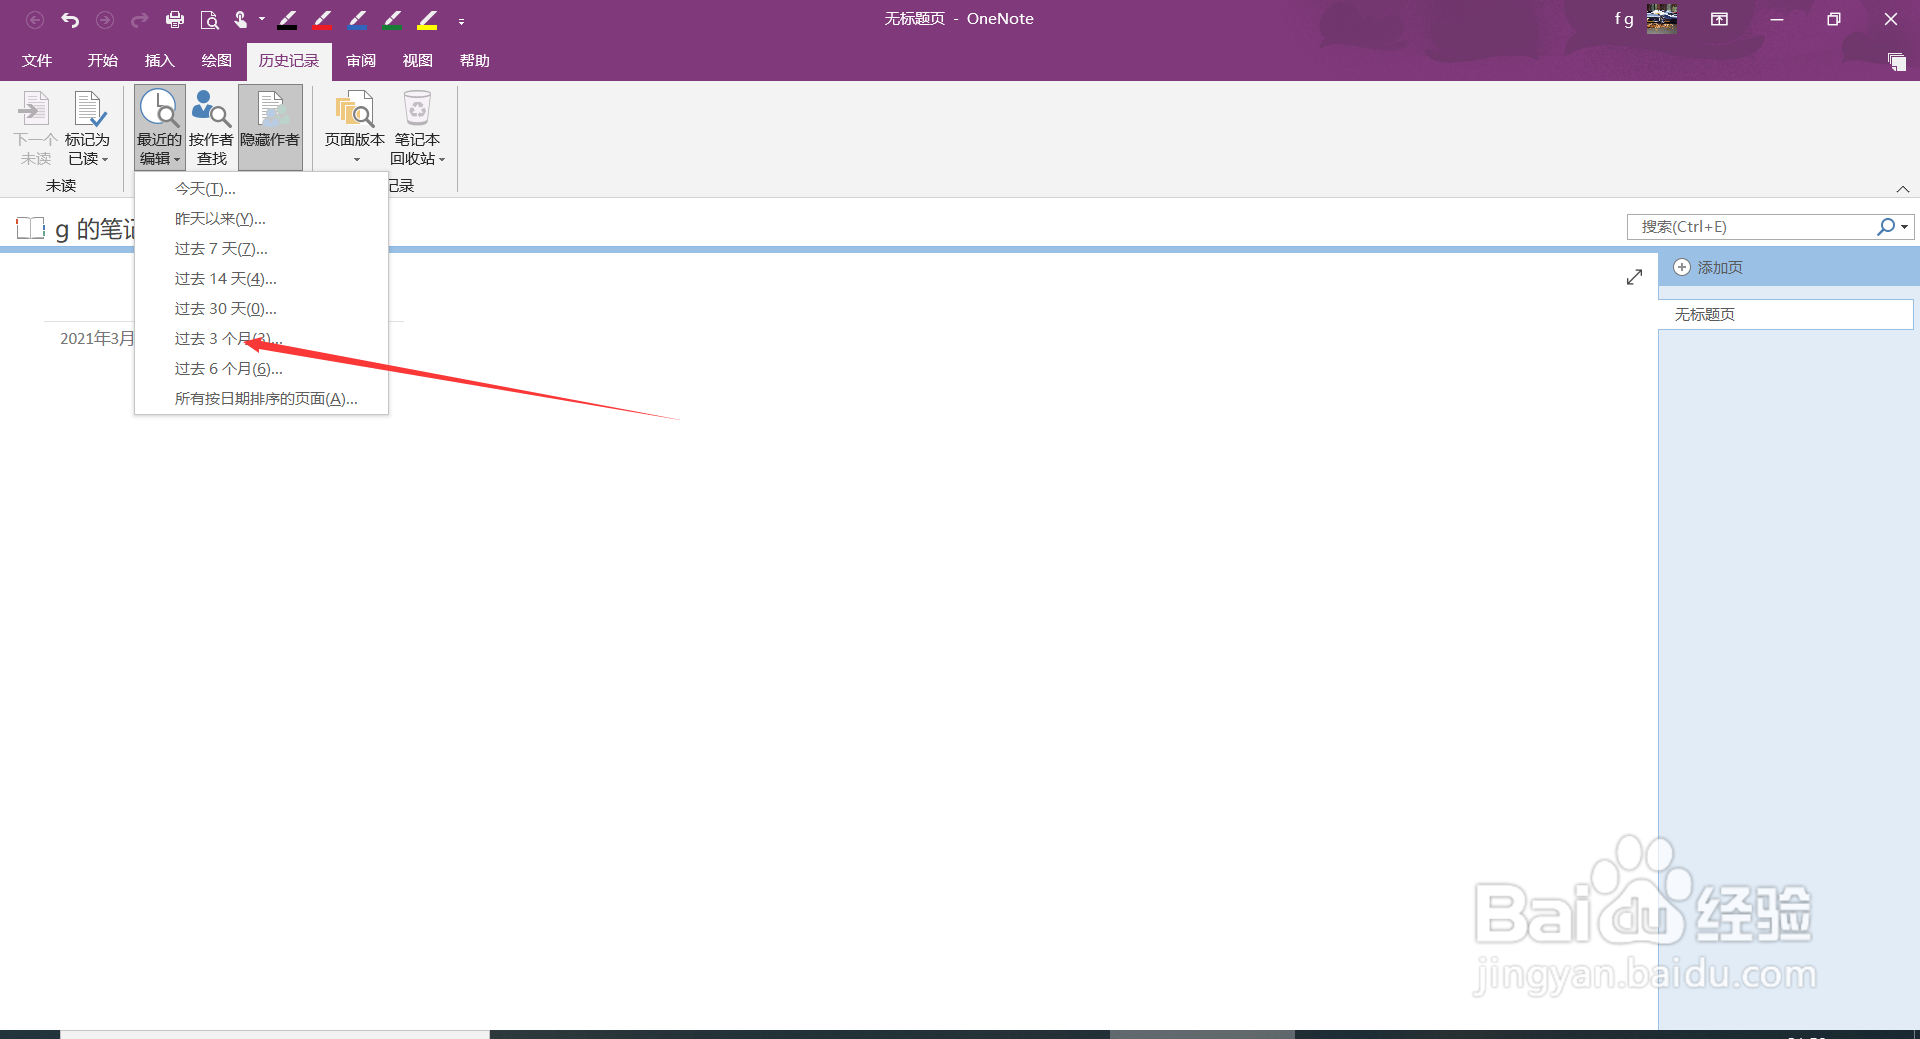This screenshot has height=1039, width=1920.
Task: Choose 所有按日期排序的页面(A)... menu item
Action: [261, 399]
